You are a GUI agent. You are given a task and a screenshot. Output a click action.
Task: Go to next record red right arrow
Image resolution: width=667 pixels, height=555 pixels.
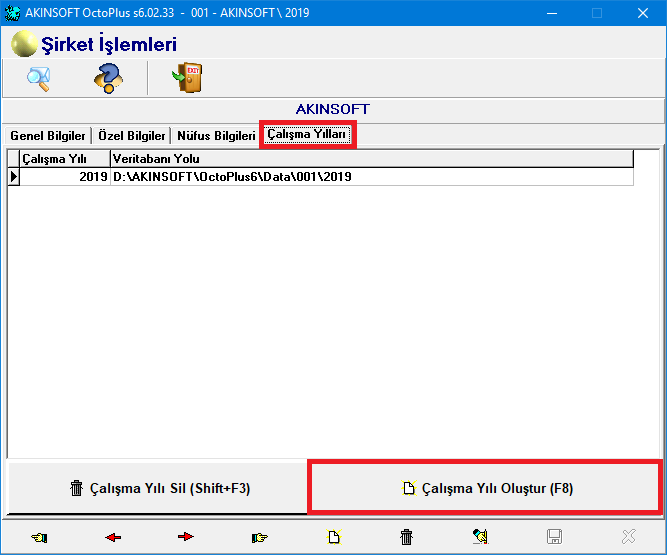[x=186, y=537]
